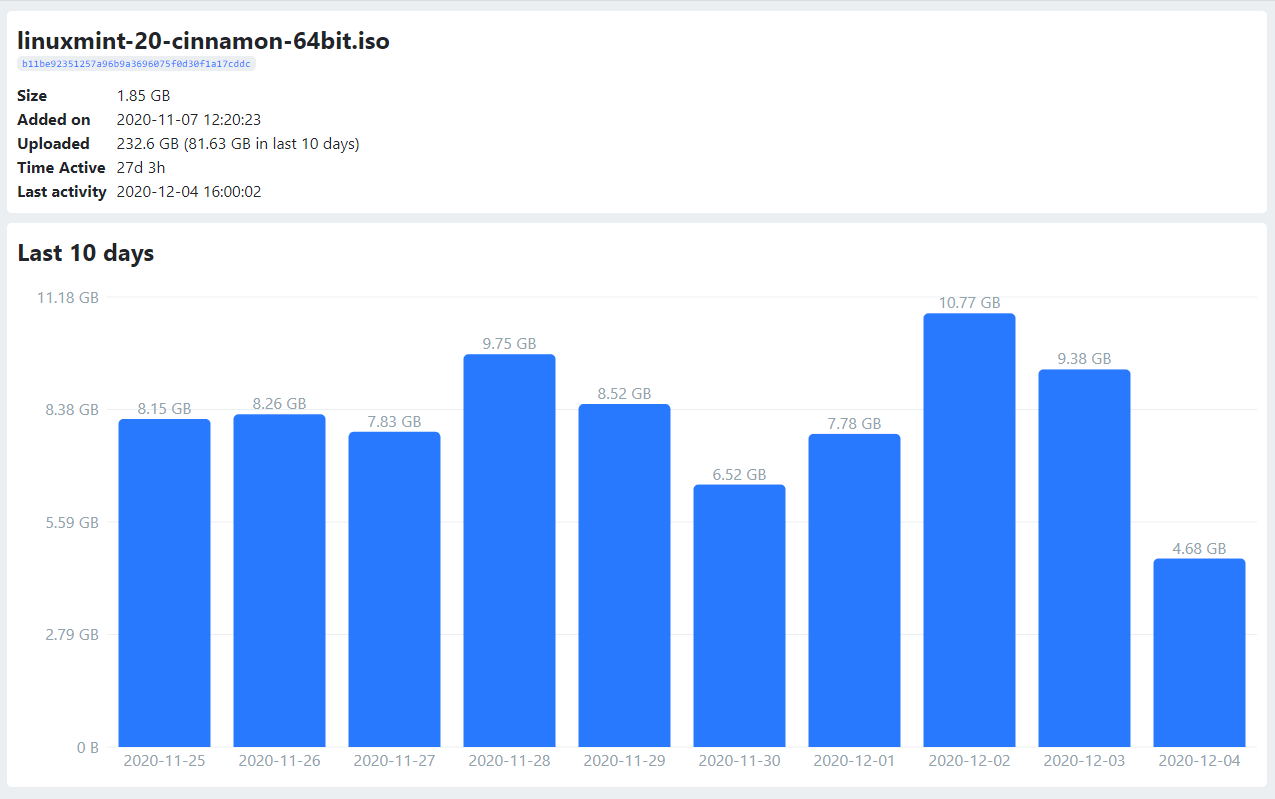The width and height of the screenshot is (1275, 799).
Task: Click last activity value 2020-12-04 16:00:02
Action: tap(189, 192)
